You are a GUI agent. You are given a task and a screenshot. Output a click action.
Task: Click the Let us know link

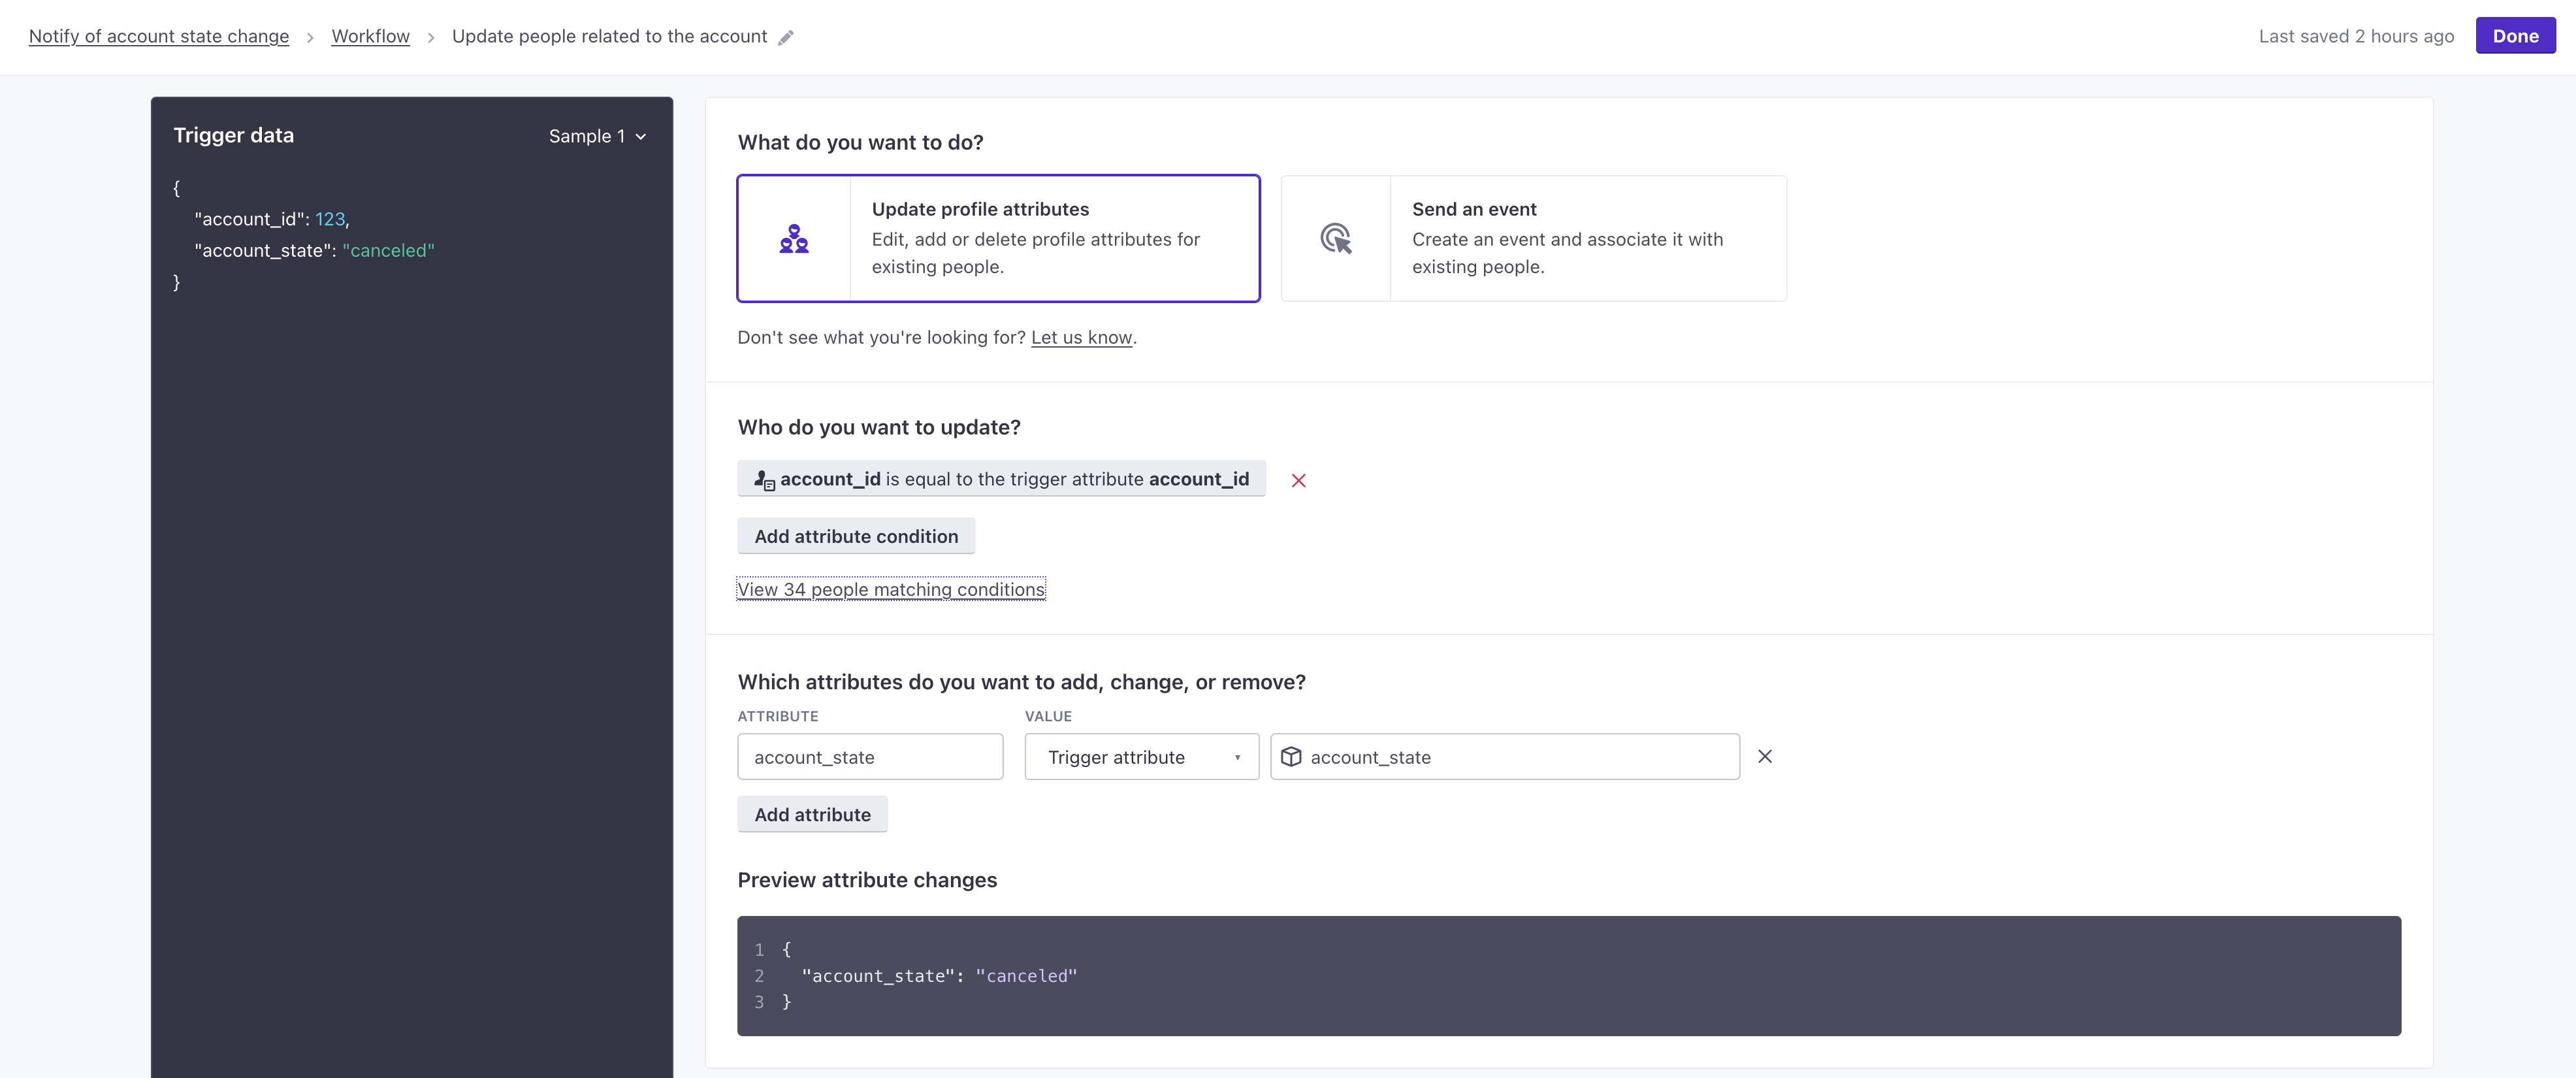click(x=1081, y=337)
